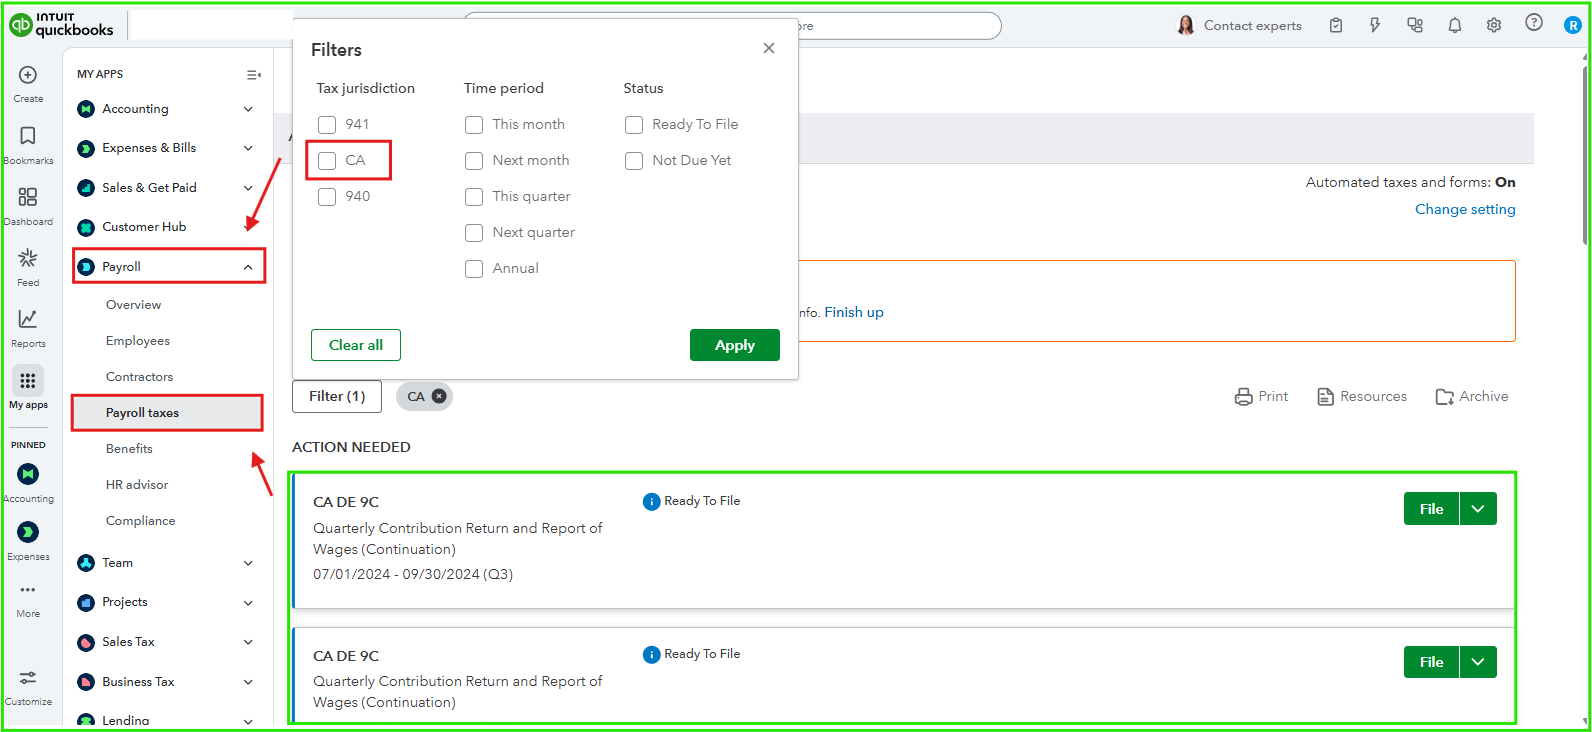Remove the CA filter chip
The image size is (1592, 732).
(439, 396)
